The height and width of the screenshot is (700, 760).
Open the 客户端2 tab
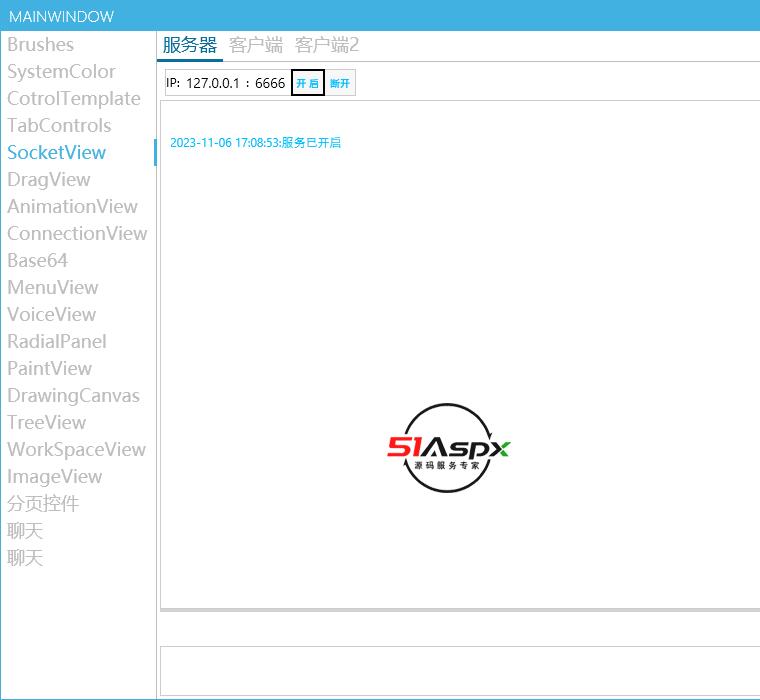pos(327,46)
